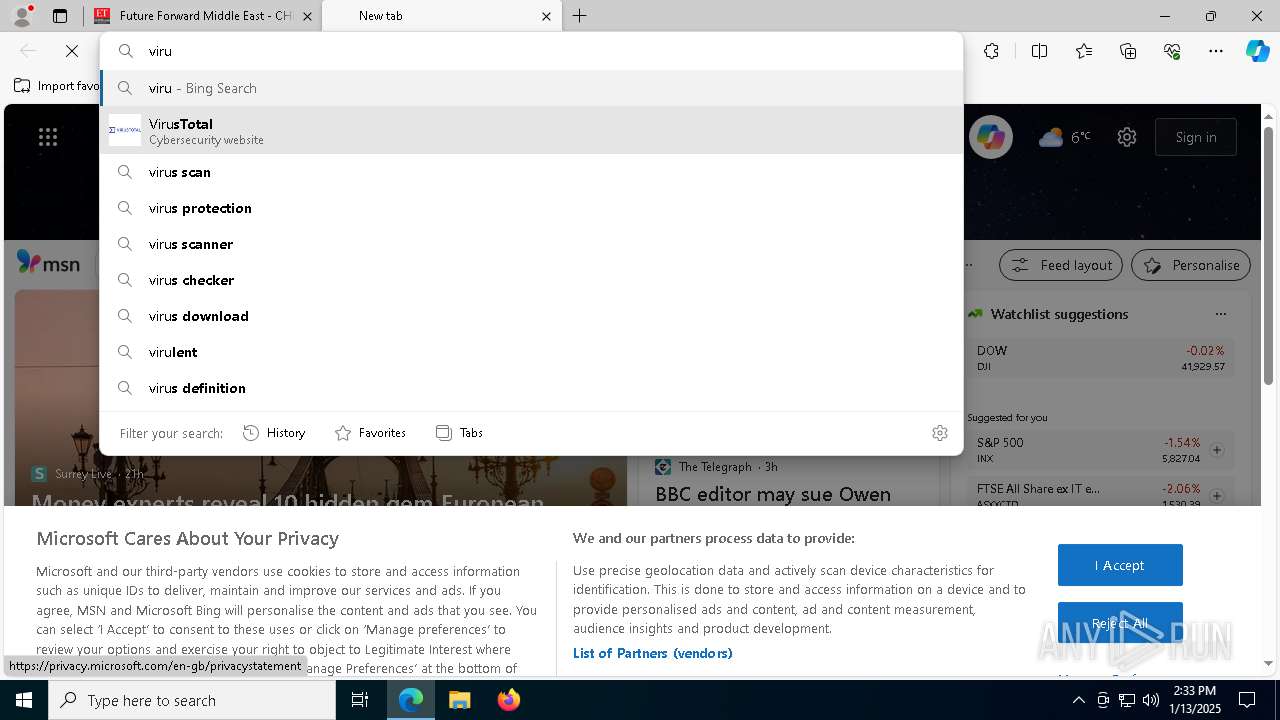Open Microsoft Edge from the taskbar
Image resolution: width=1280 pixels, height=720 pixels.
411,700
